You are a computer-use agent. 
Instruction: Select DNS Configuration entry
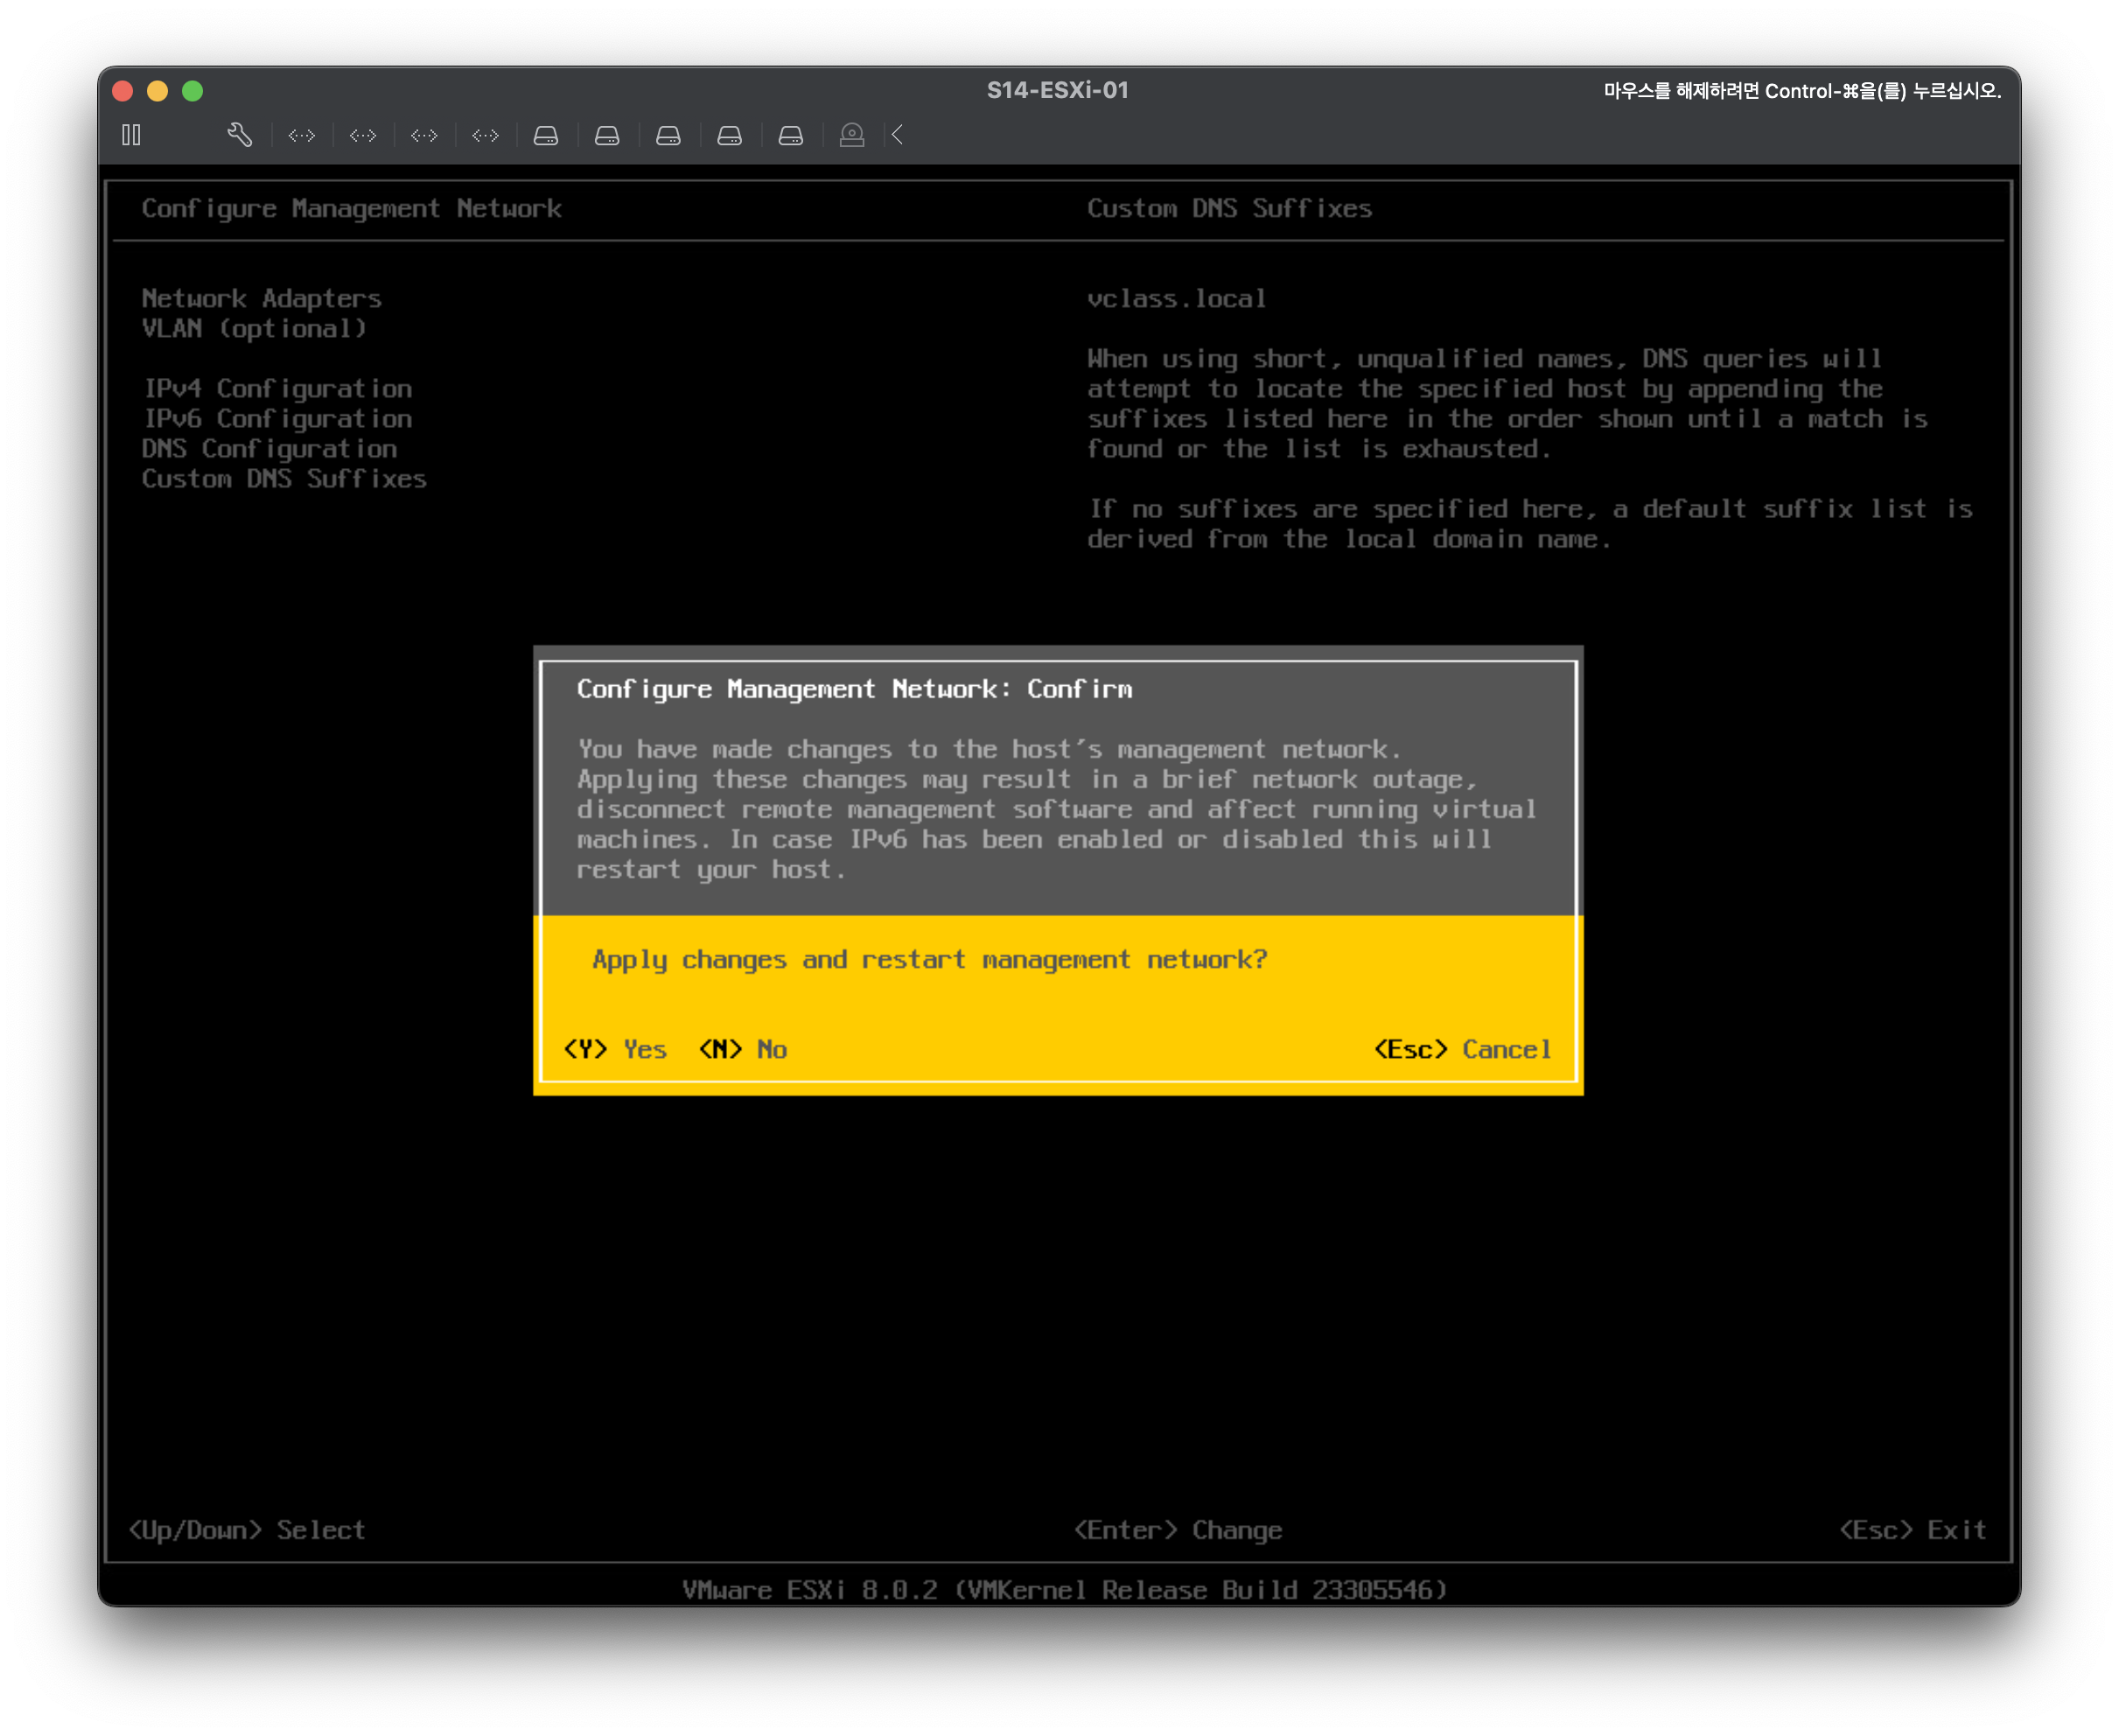[x=269, y=448]
